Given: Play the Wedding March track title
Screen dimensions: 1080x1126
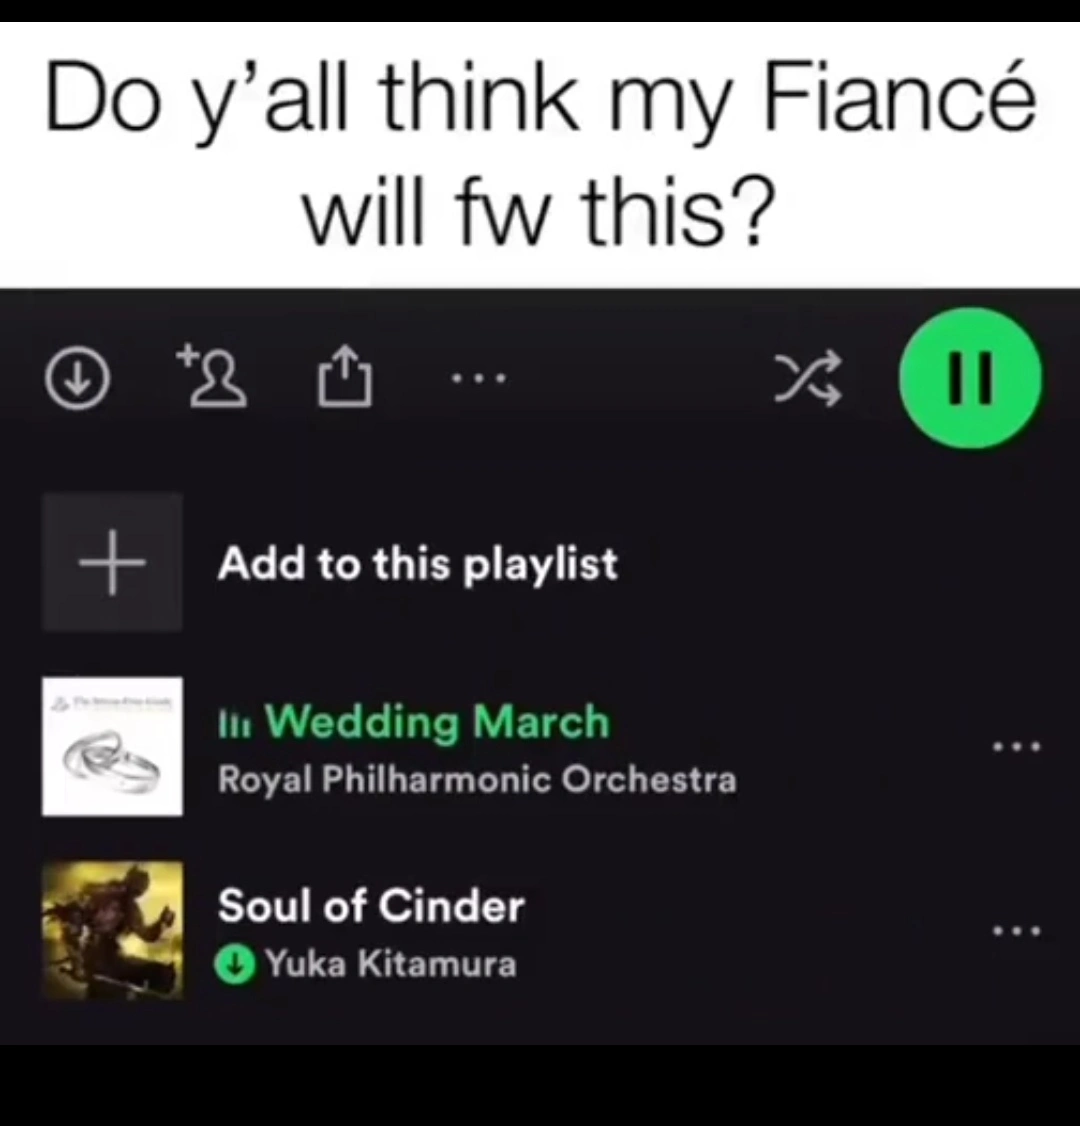Looking at the screenshot, I should click(x=437, y=721).
